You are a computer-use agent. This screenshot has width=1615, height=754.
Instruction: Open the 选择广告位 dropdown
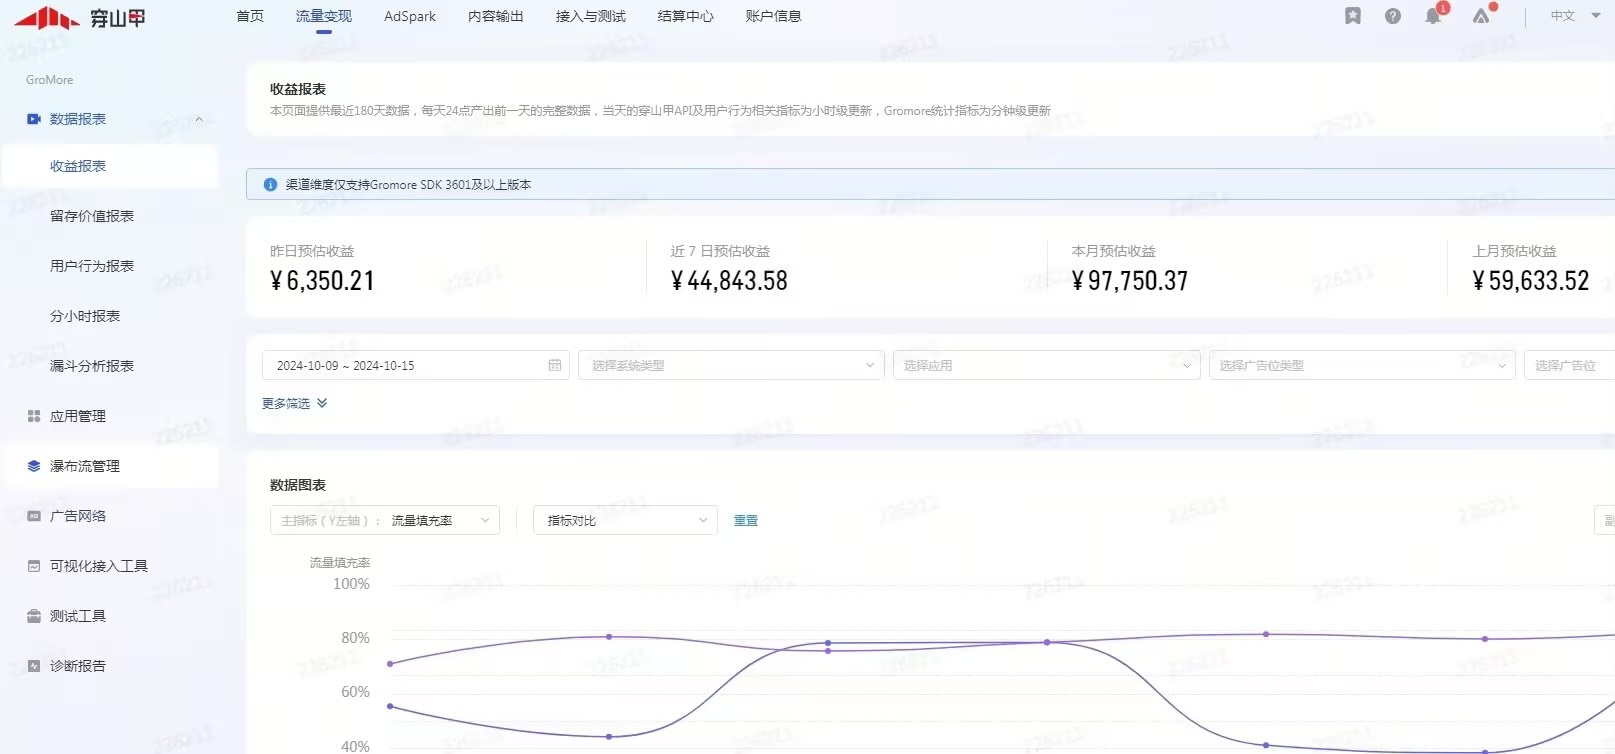[1569, 365]
